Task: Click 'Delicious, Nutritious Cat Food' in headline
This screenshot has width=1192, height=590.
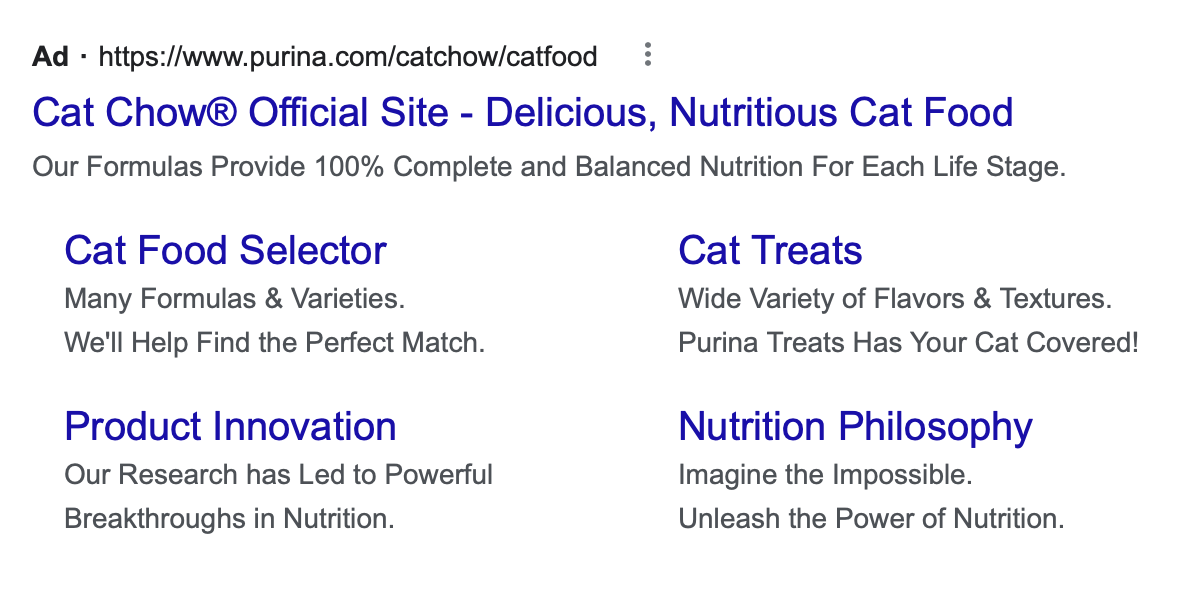Action: pyautogui.click(x=749, y=113)
